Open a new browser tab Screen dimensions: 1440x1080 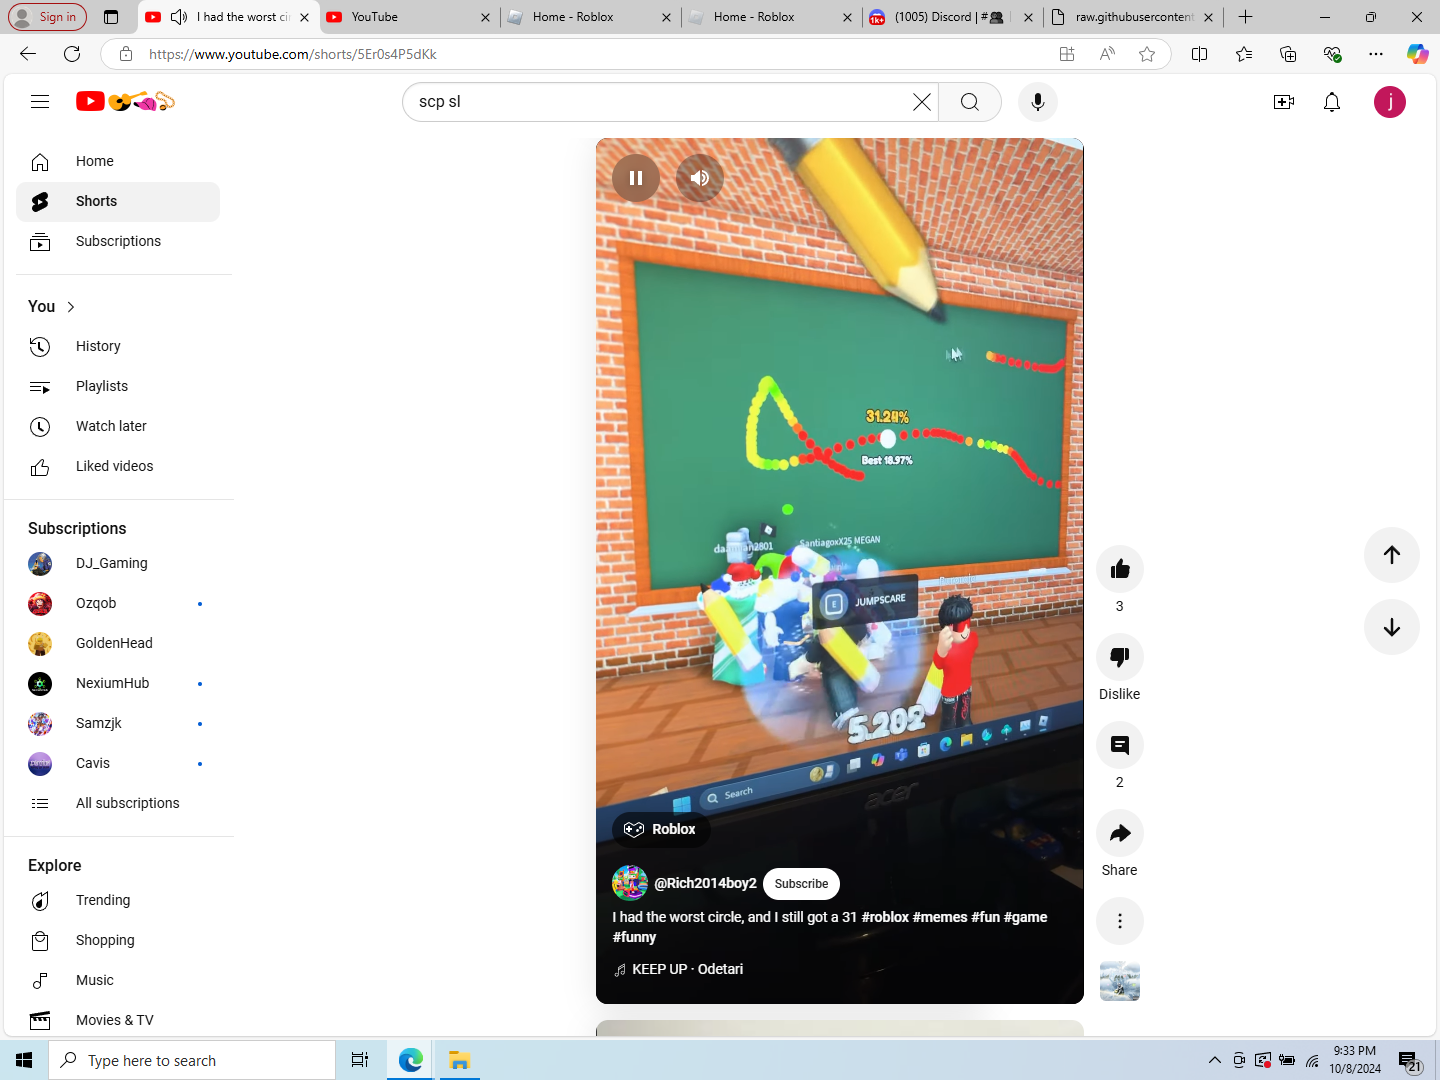point(1245,17)
